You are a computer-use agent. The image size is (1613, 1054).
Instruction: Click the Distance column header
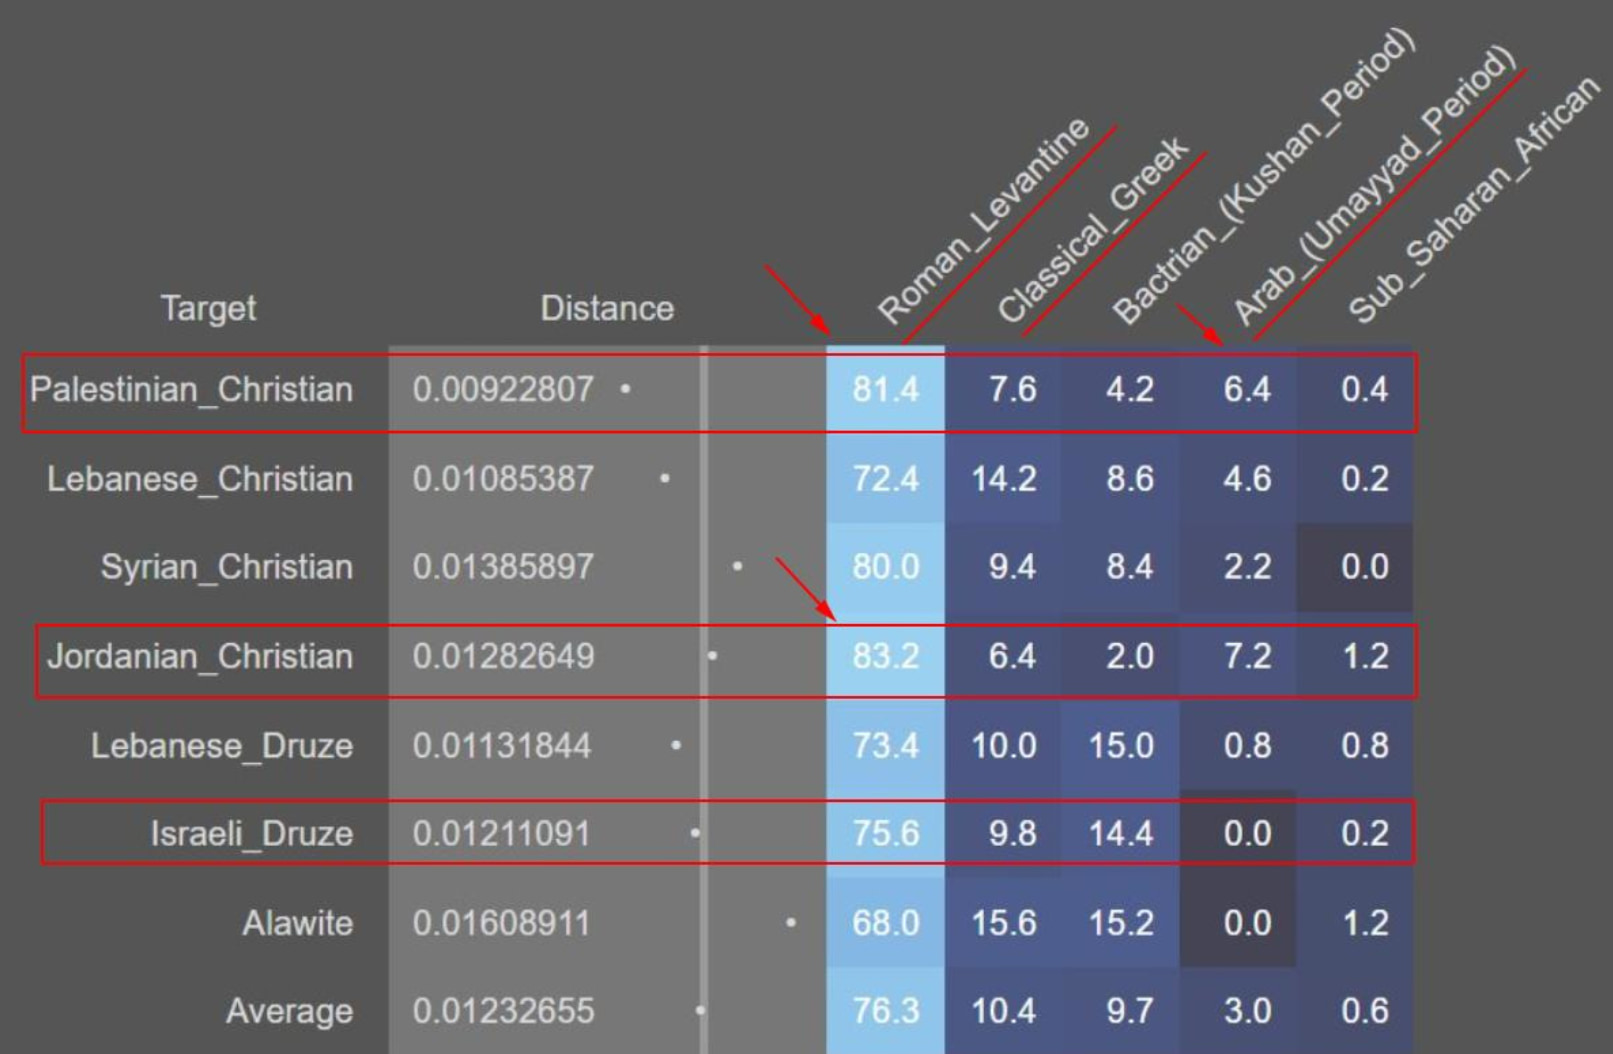(607, 308)
